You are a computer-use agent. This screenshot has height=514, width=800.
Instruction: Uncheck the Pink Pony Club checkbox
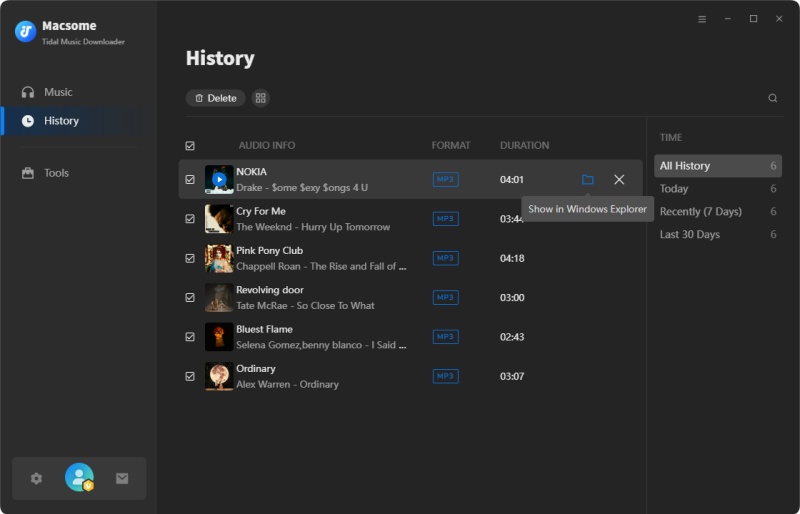click(x=190, y=258)
